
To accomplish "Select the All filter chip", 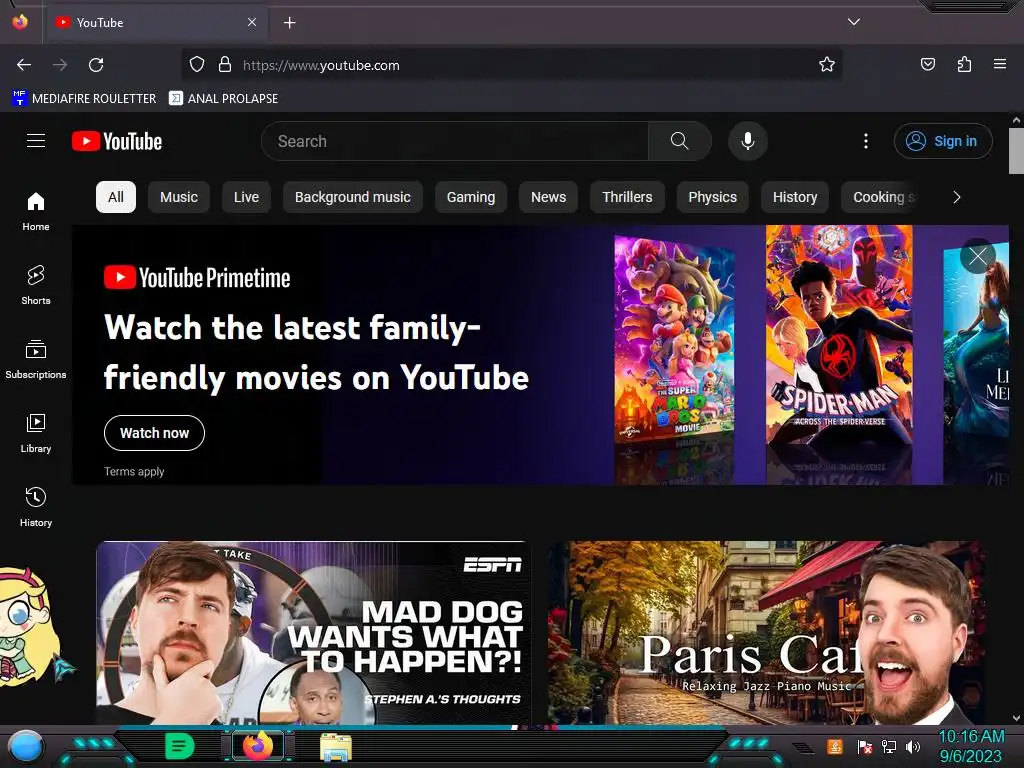I will (116, 197).
